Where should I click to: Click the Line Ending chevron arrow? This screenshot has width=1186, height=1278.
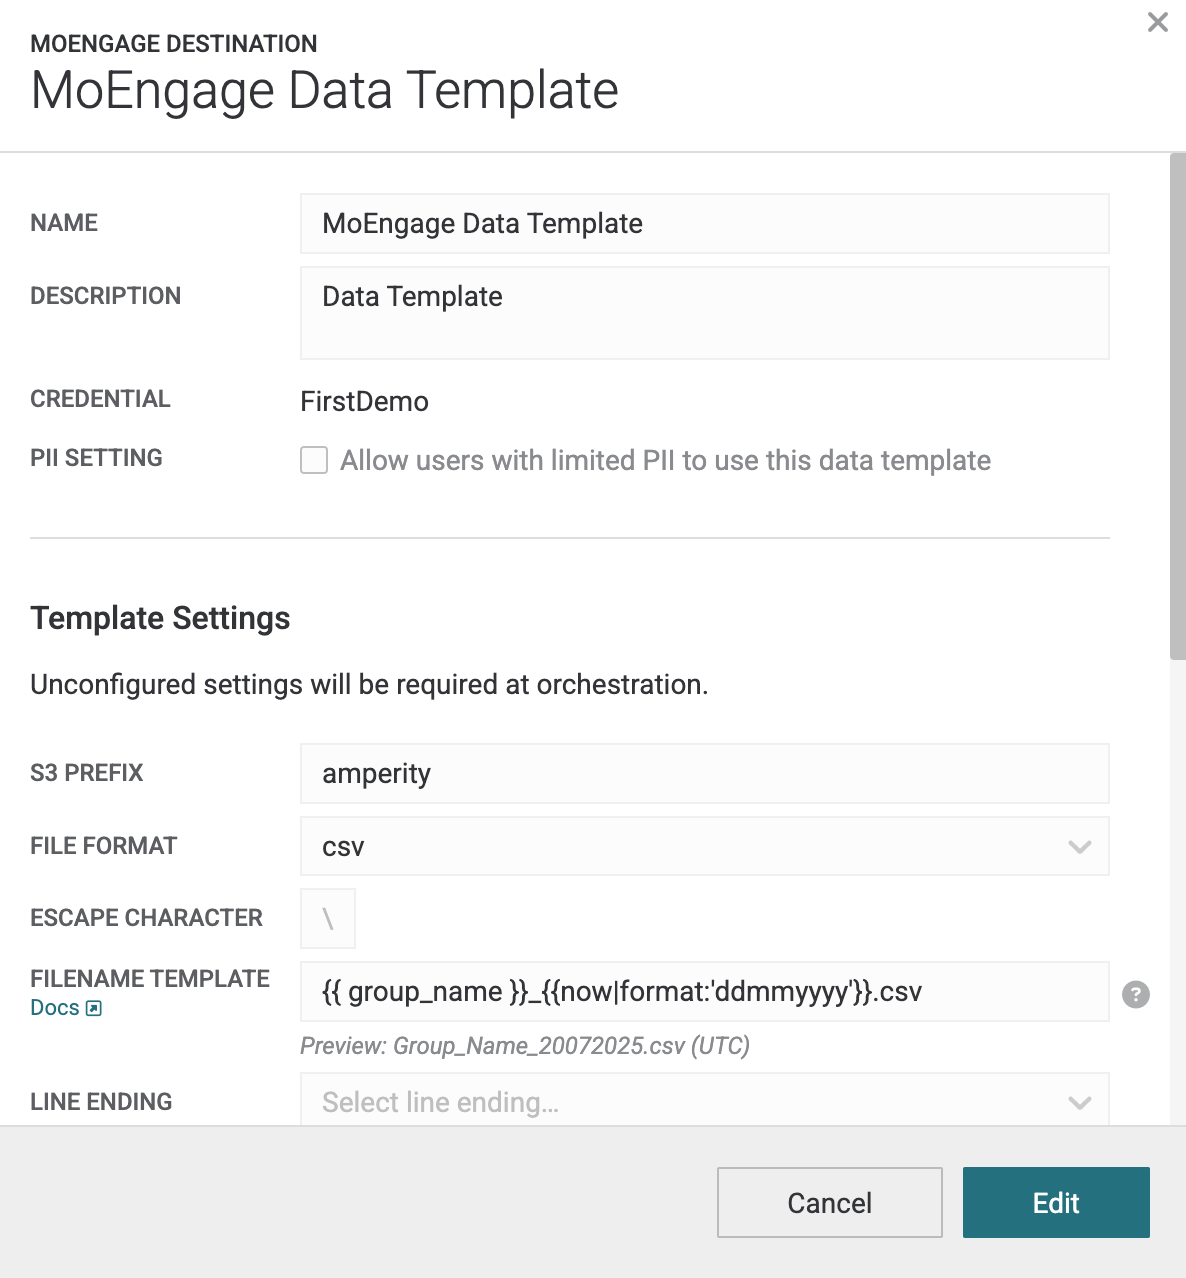pyautogui.click(x=1079, y=1103)
